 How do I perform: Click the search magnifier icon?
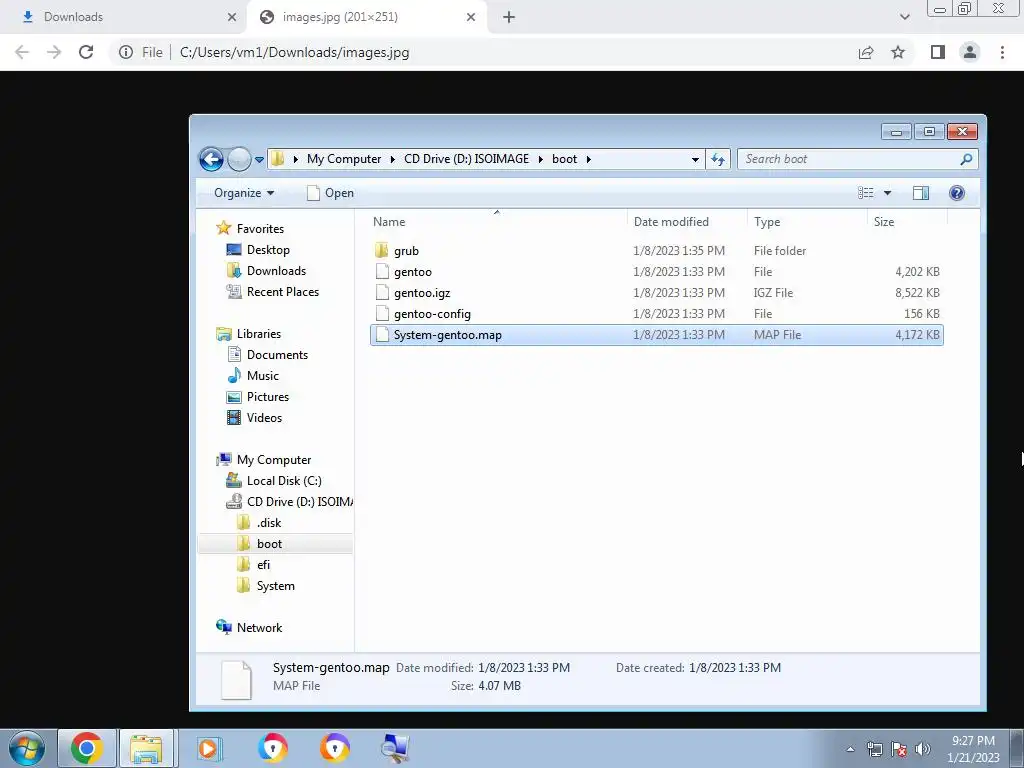click(x=967, y=159)
